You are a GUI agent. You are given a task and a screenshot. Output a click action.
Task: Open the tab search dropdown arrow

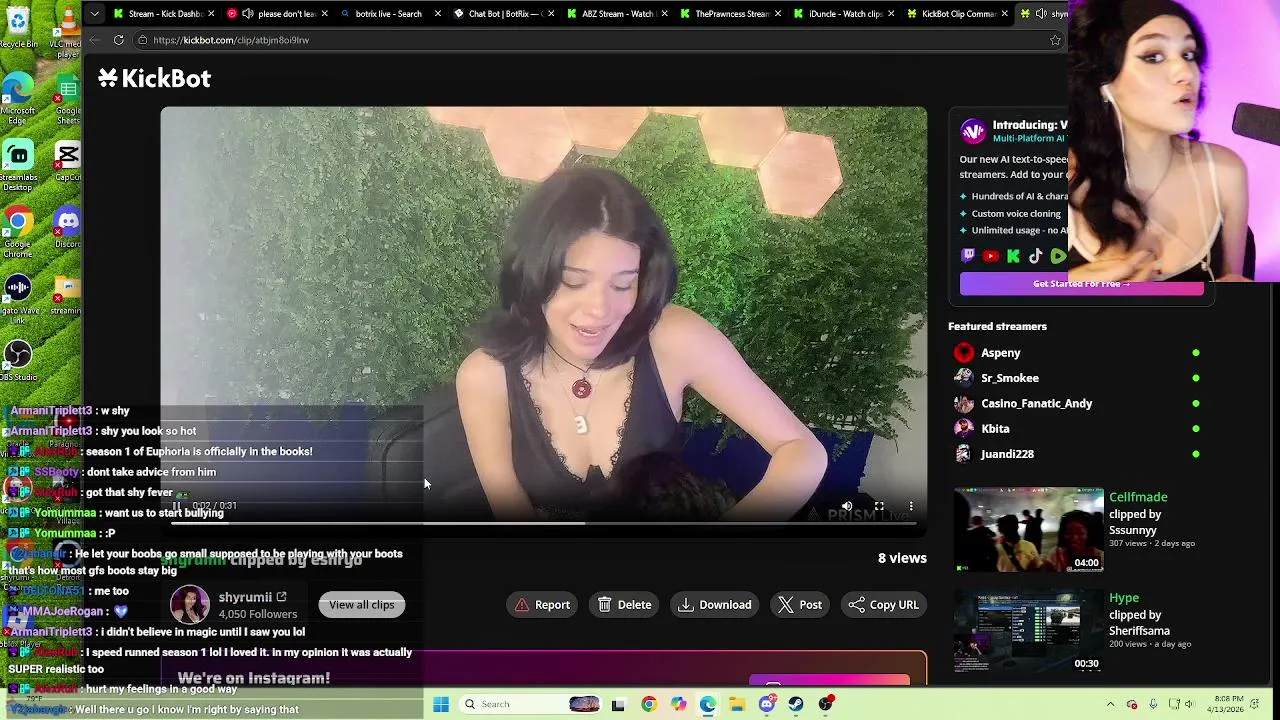94,14
